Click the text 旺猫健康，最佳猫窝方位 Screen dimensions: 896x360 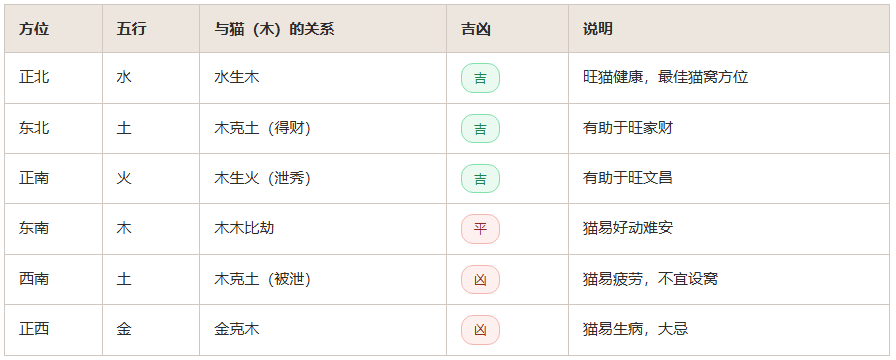pos(665,77)
